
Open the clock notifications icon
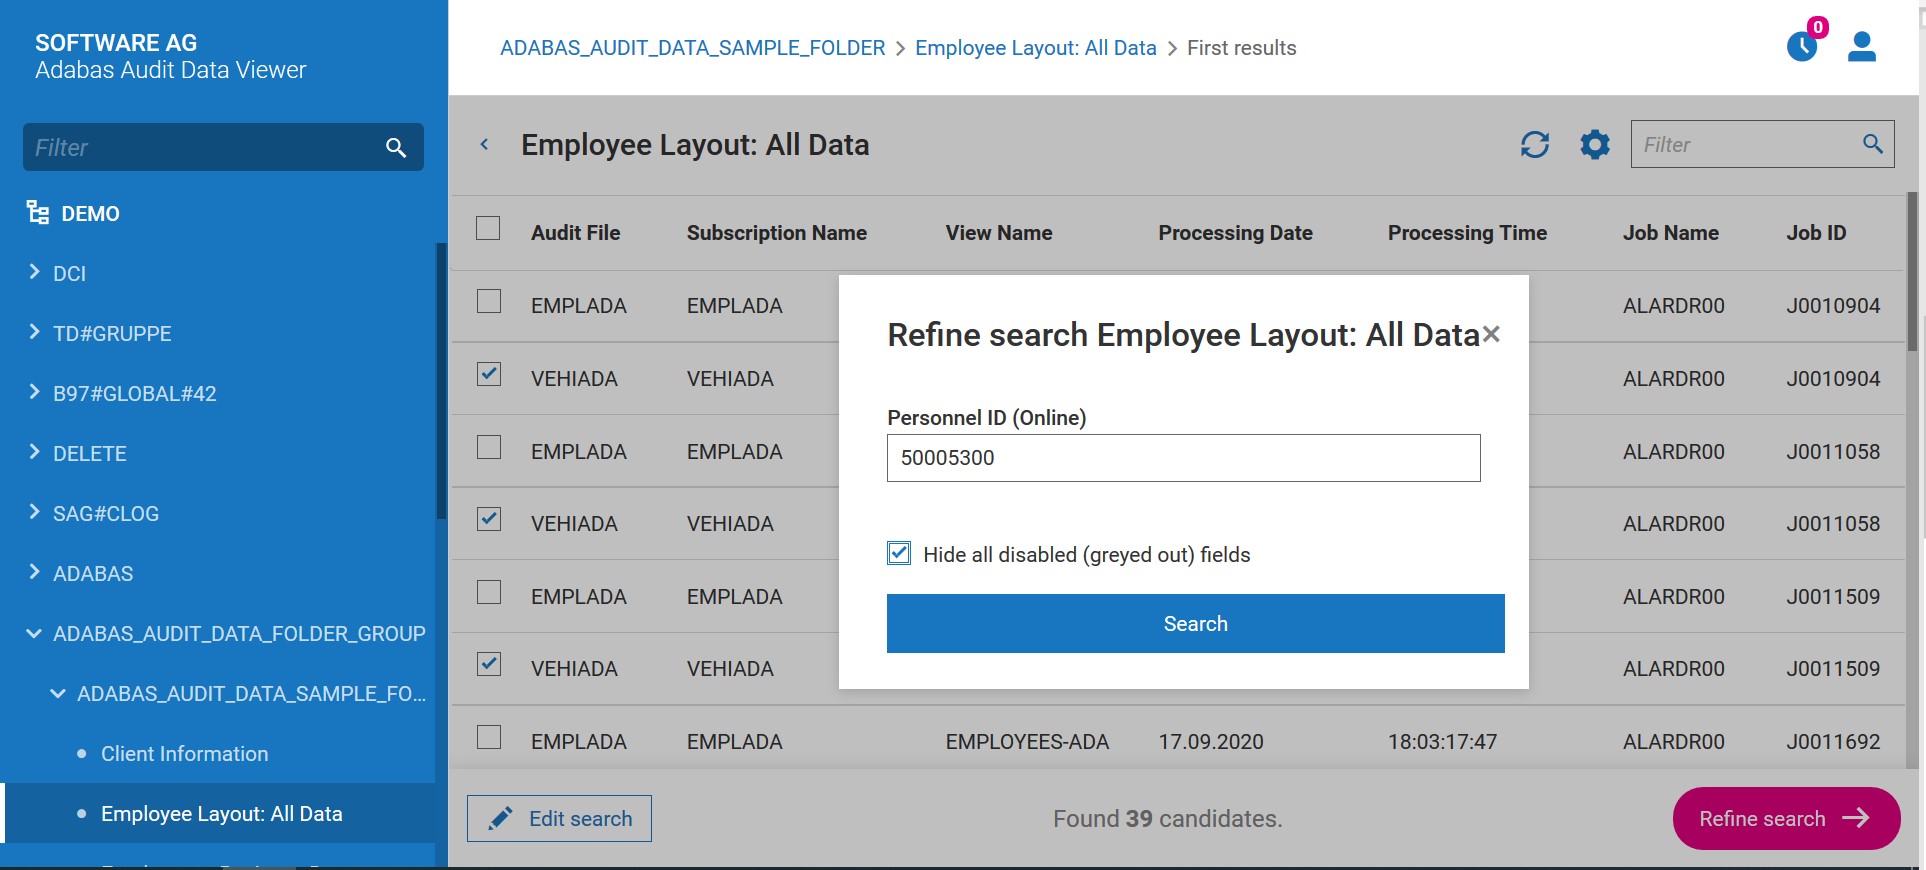1802,46
